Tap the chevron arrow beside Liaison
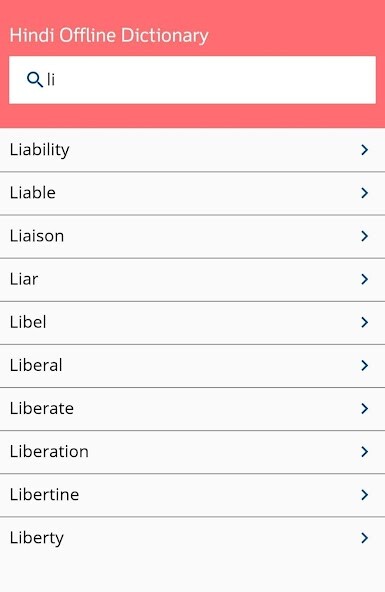Viewport: 385px width, 592px height. (364, 236)
